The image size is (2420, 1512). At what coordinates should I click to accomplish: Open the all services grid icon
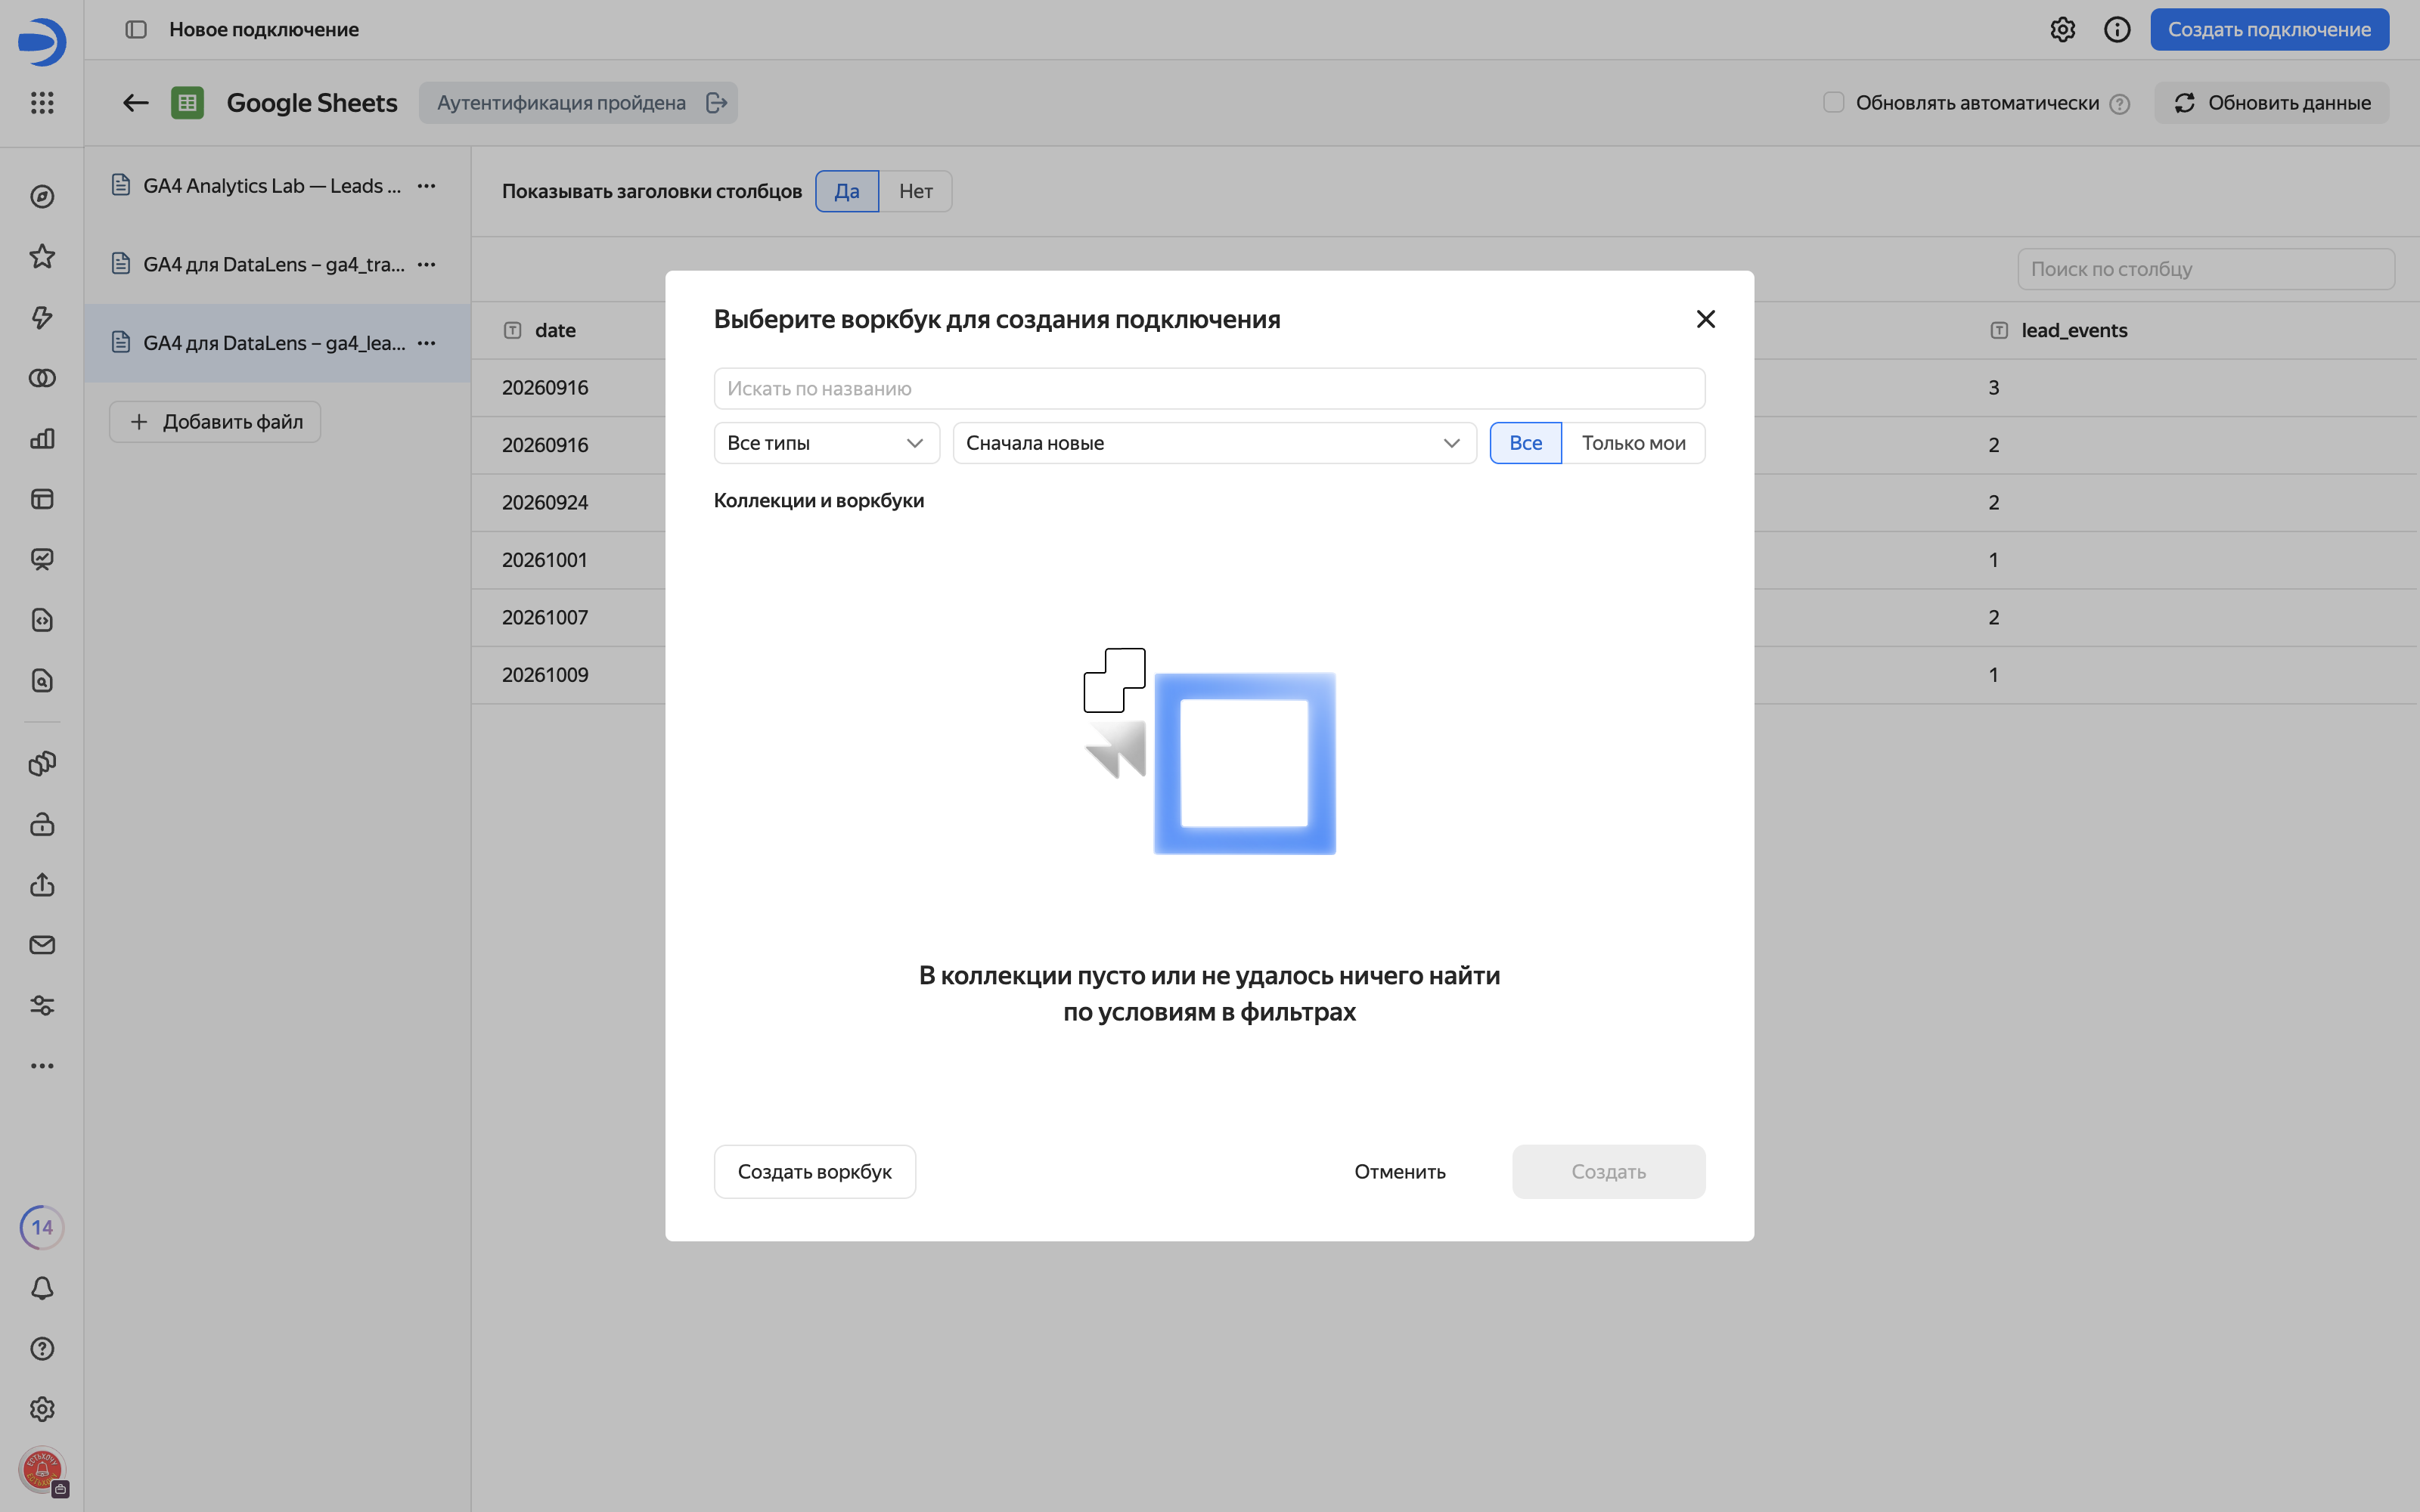coord(42,103)
